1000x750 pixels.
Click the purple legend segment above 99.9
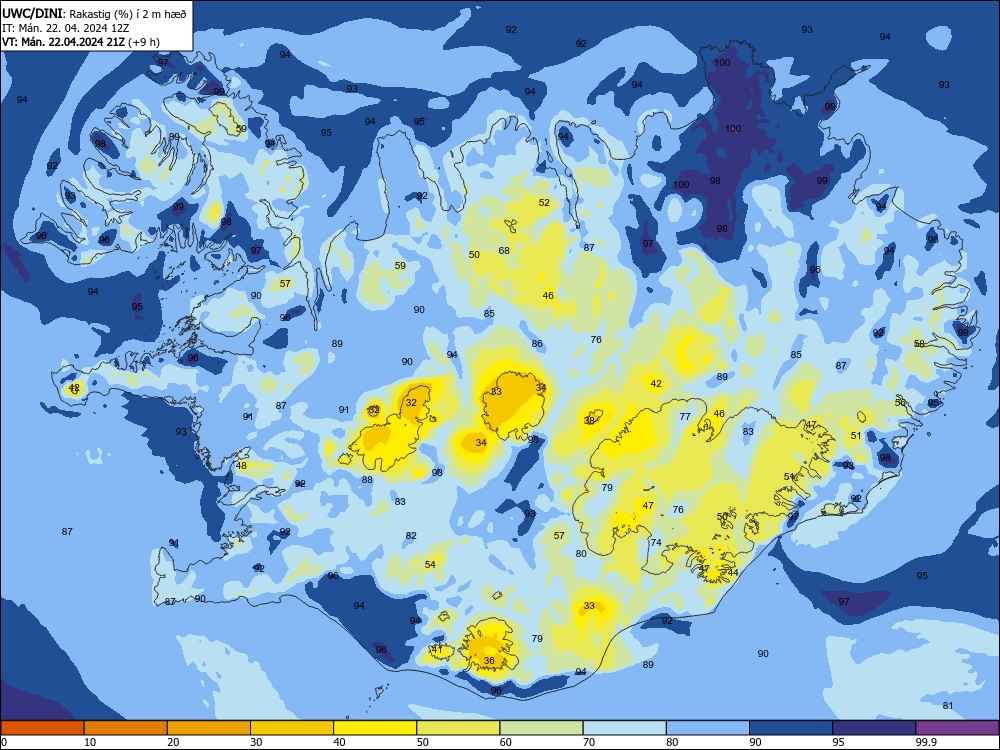[x=957, y=728]
